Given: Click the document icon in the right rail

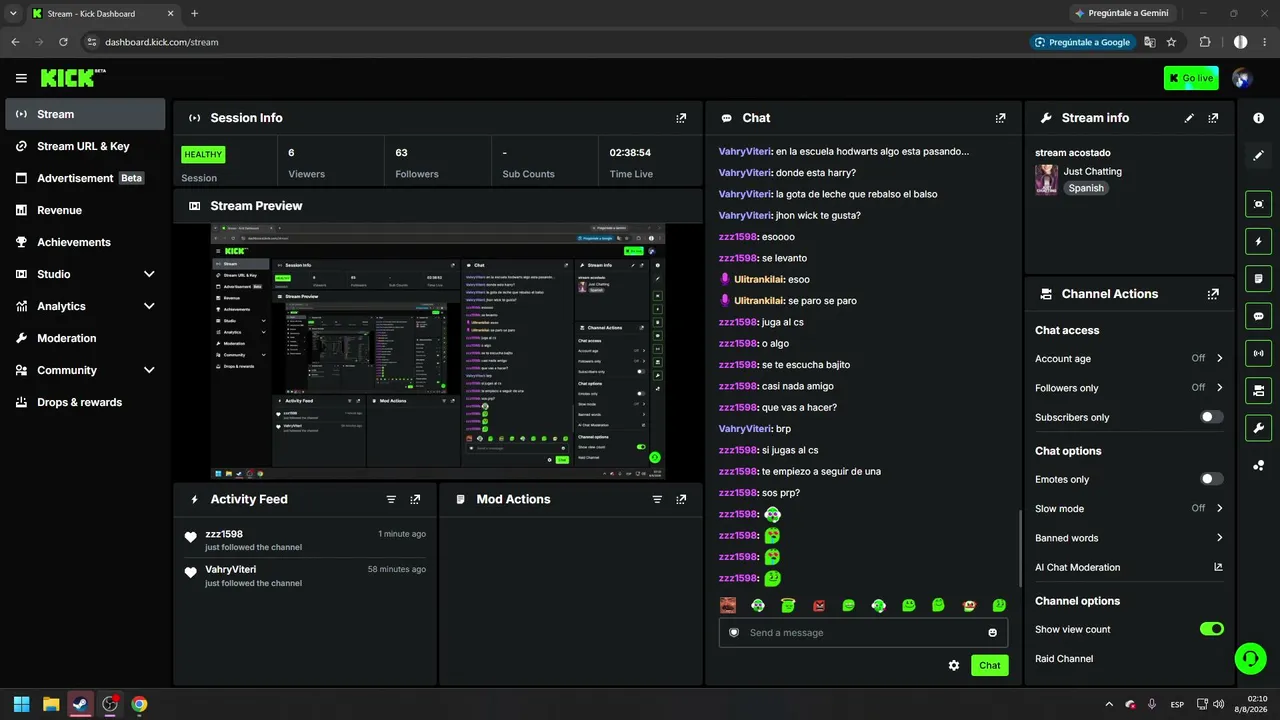Looking at the screenshot, I should coord(1258,278).
